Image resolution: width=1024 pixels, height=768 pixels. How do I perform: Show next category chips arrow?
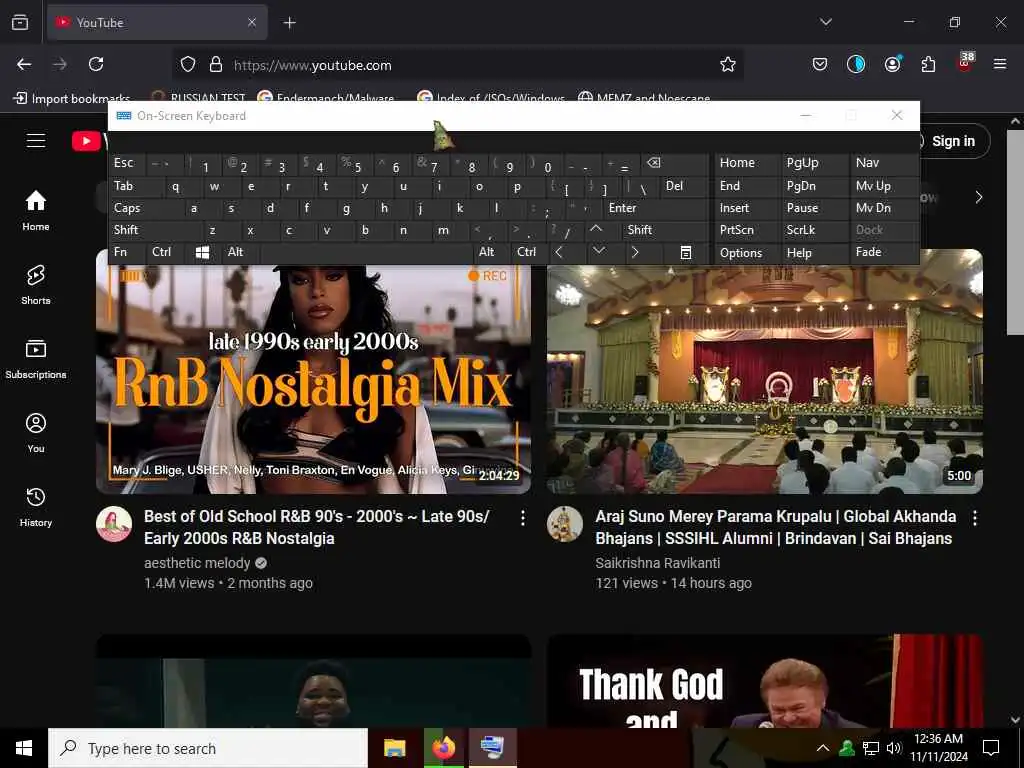tap(978, 197)
